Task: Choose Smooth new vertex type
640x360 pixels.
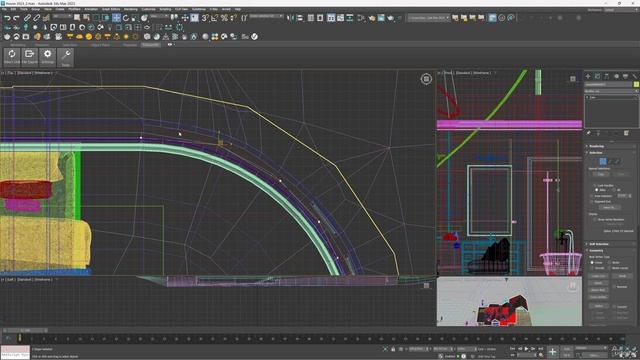Action: click(x=592, y=268)
